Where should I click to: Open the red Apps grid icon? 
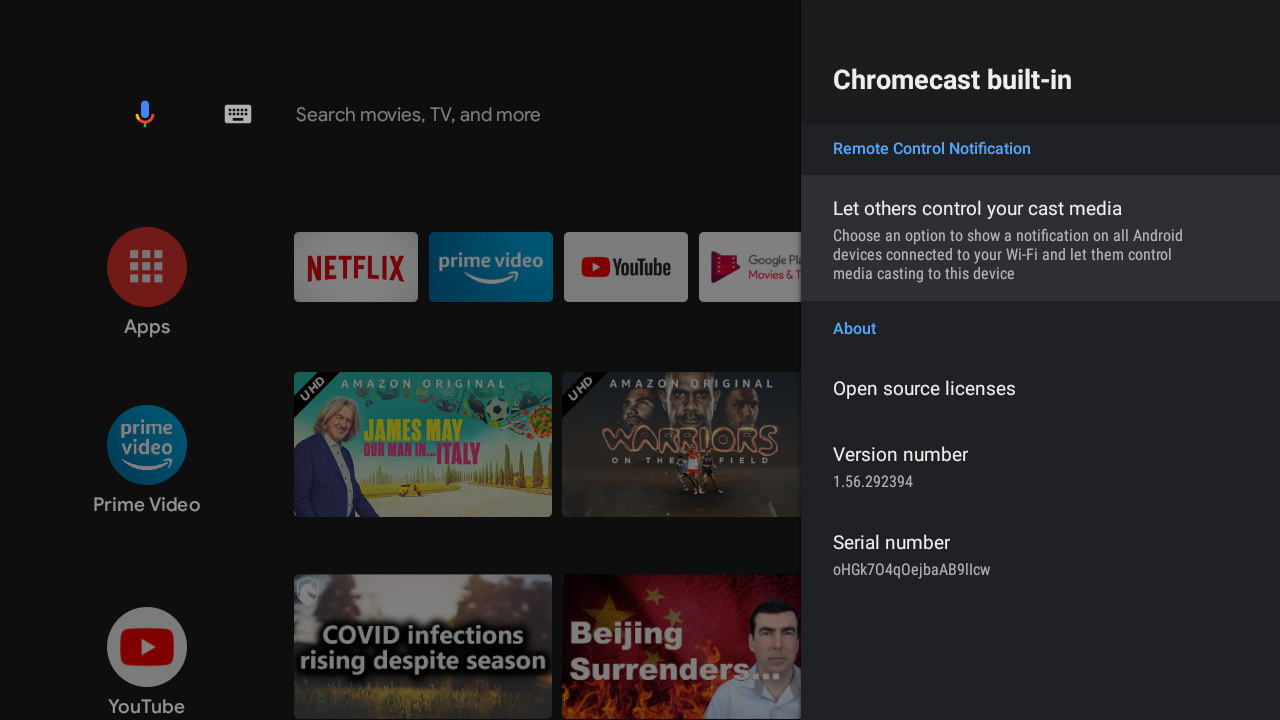click(x=147, y=267)
